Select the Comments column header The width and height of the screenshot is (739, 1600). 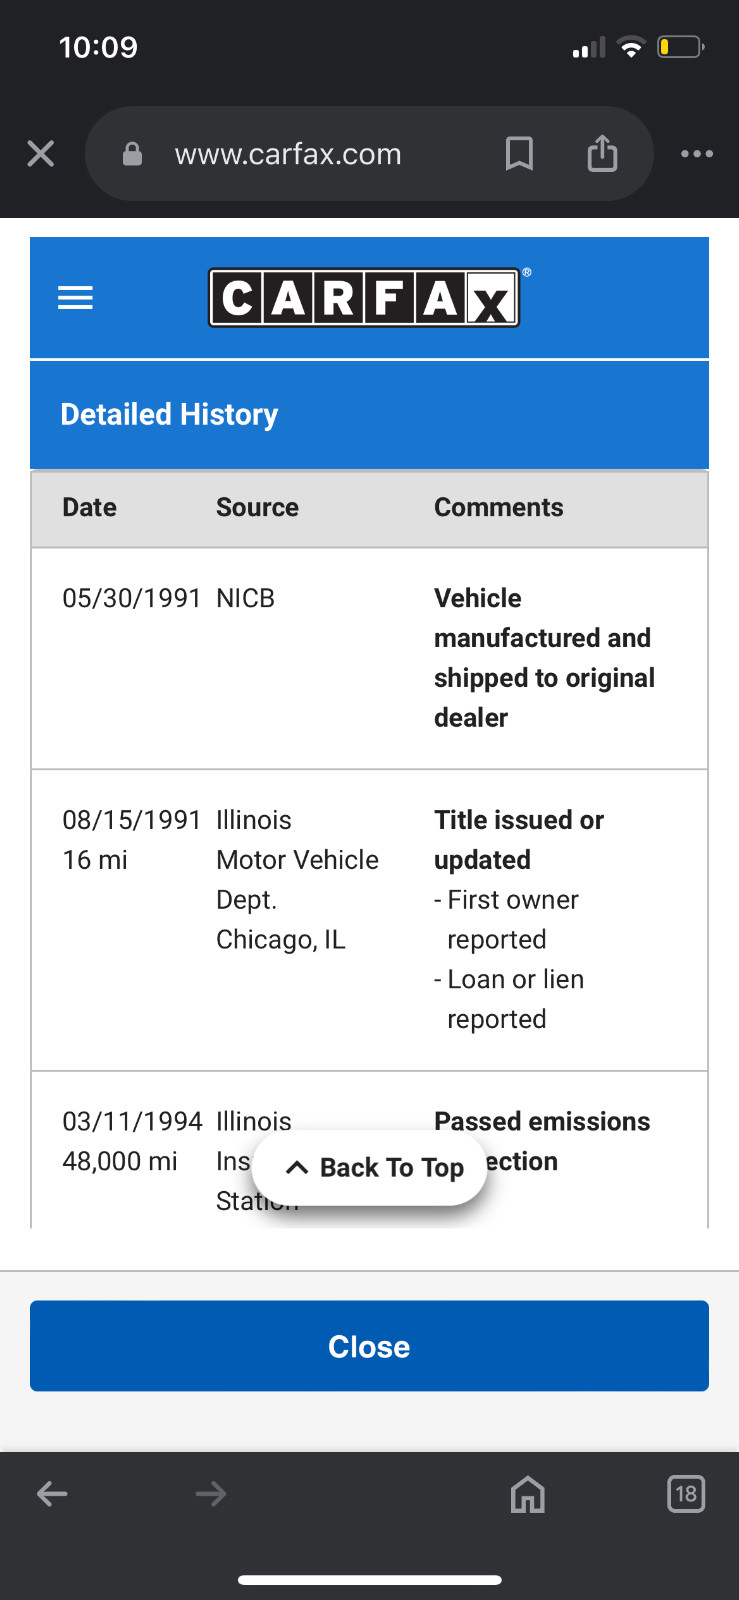click(499, 508)
